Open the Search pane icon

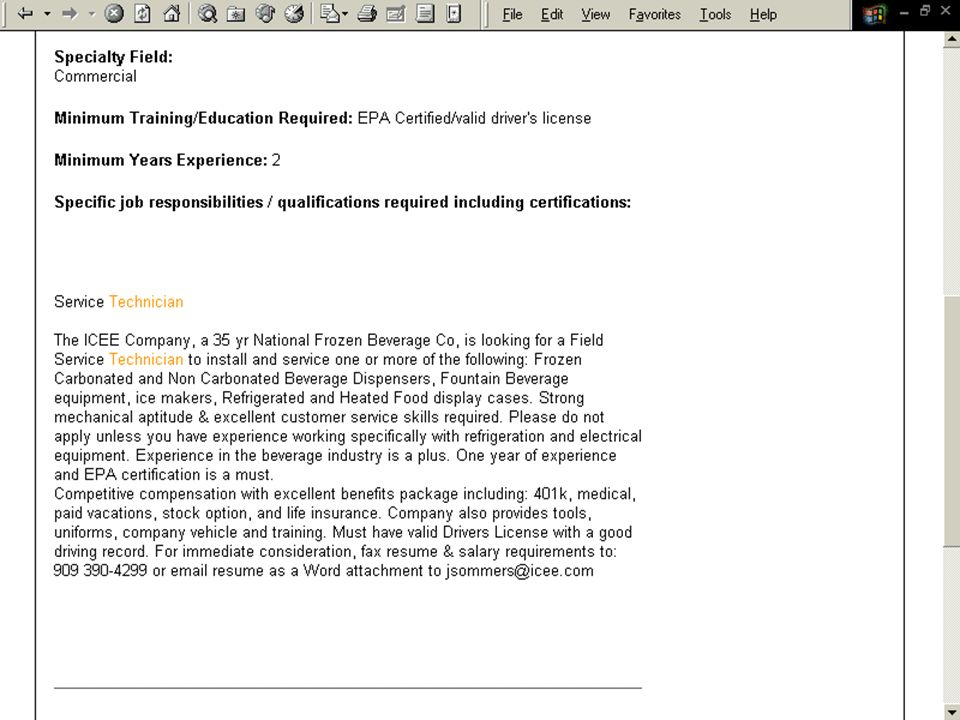[x=208, y=13]
